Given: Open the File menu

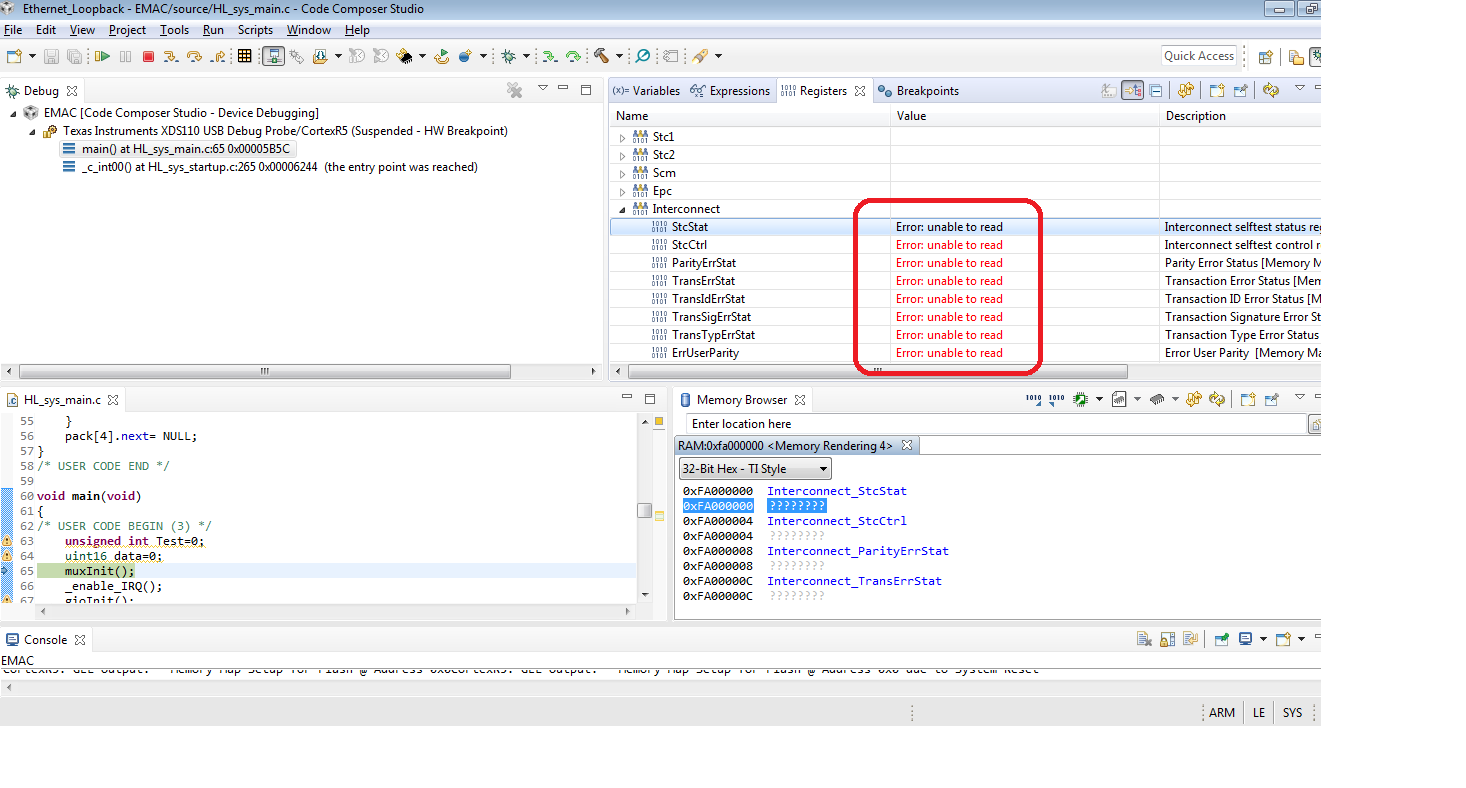Looking at the screenshot, I should (13, 30).
